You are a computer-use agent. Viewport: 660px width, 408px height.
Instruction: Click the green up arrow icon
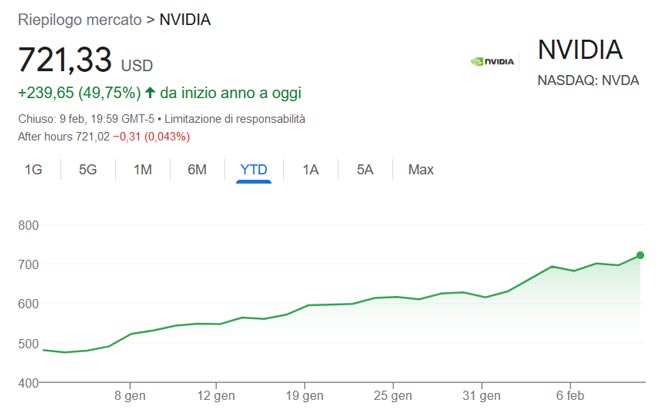click(150, 93)
